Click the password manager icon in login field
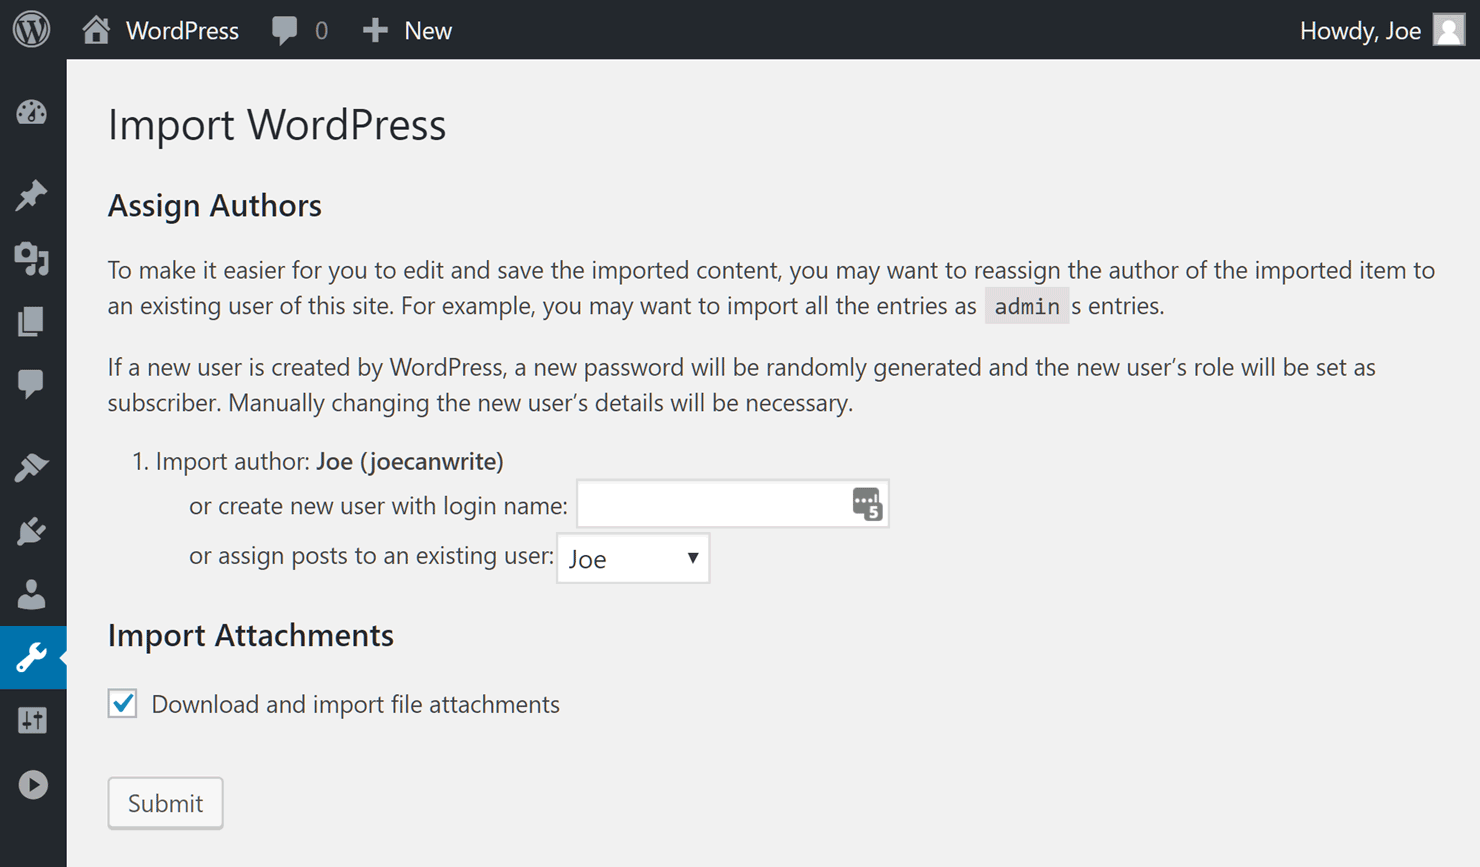This screenshot has width=1480, height=867. click(x=867, y=504)
